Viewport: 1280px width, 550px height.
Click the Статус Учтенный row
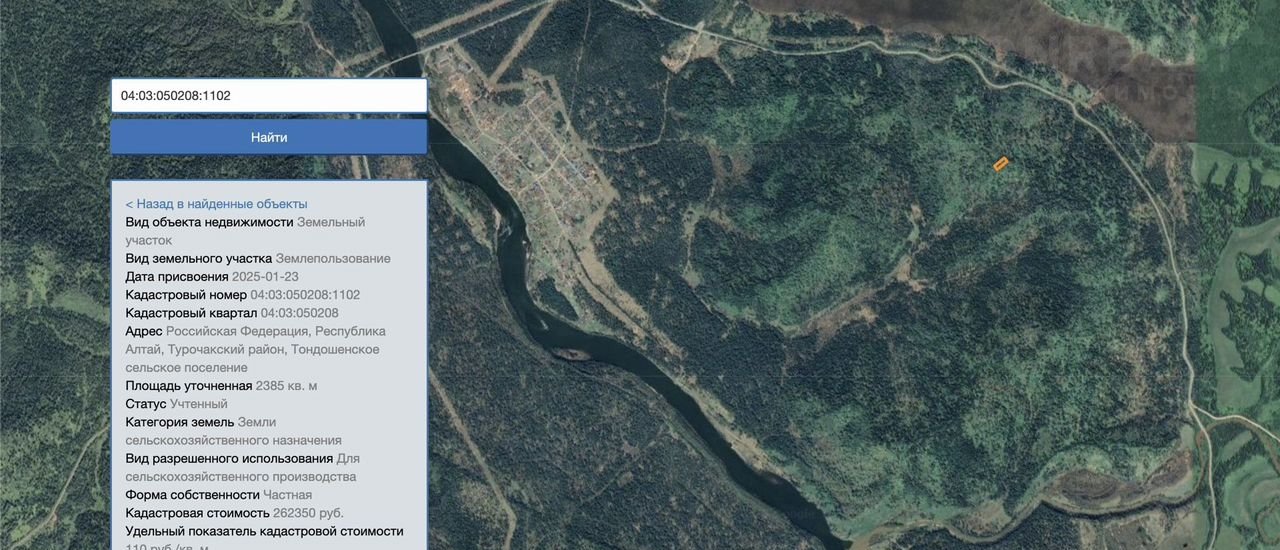pos(176,404)
